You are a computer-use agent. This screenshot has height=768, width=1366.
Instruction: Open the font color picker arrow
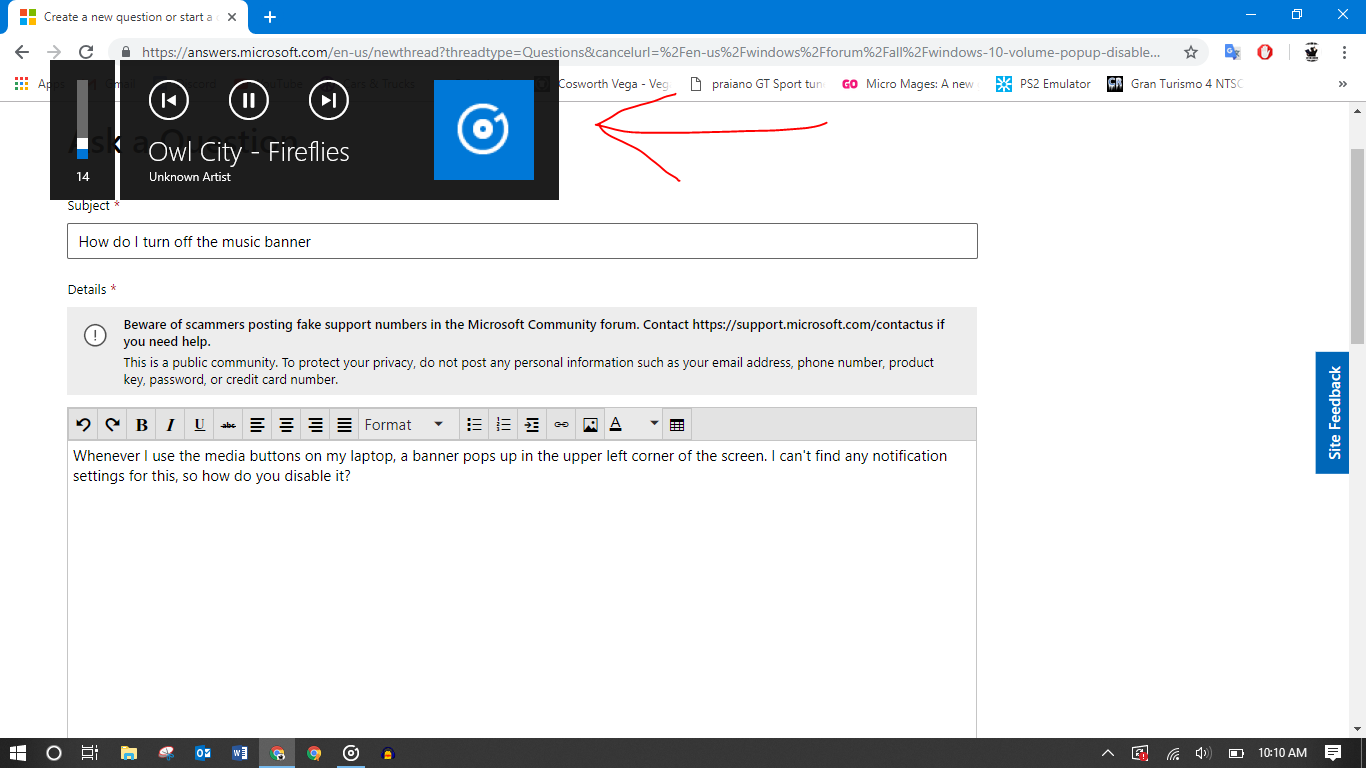point(654,424)
